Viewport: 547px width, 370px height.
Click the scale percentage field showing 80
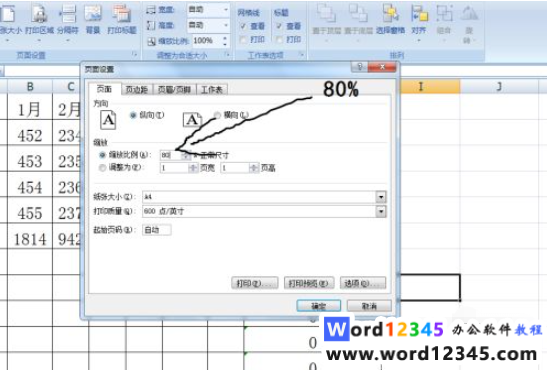click(x=171, y=155)
